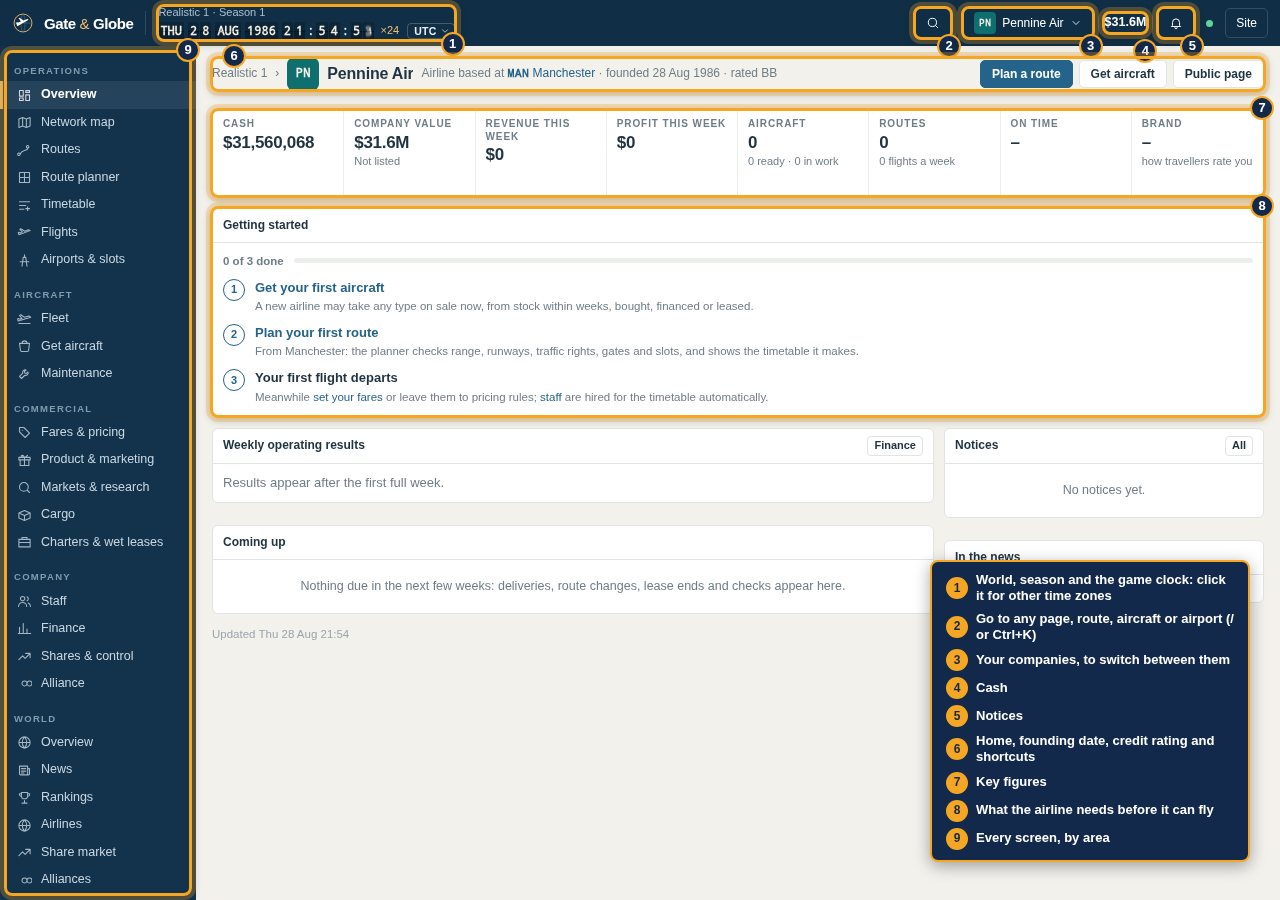Image resolution: width=1280 pixels, height=900 pixels.
Task: Open the Cargo page
Action: coord(96,514)
